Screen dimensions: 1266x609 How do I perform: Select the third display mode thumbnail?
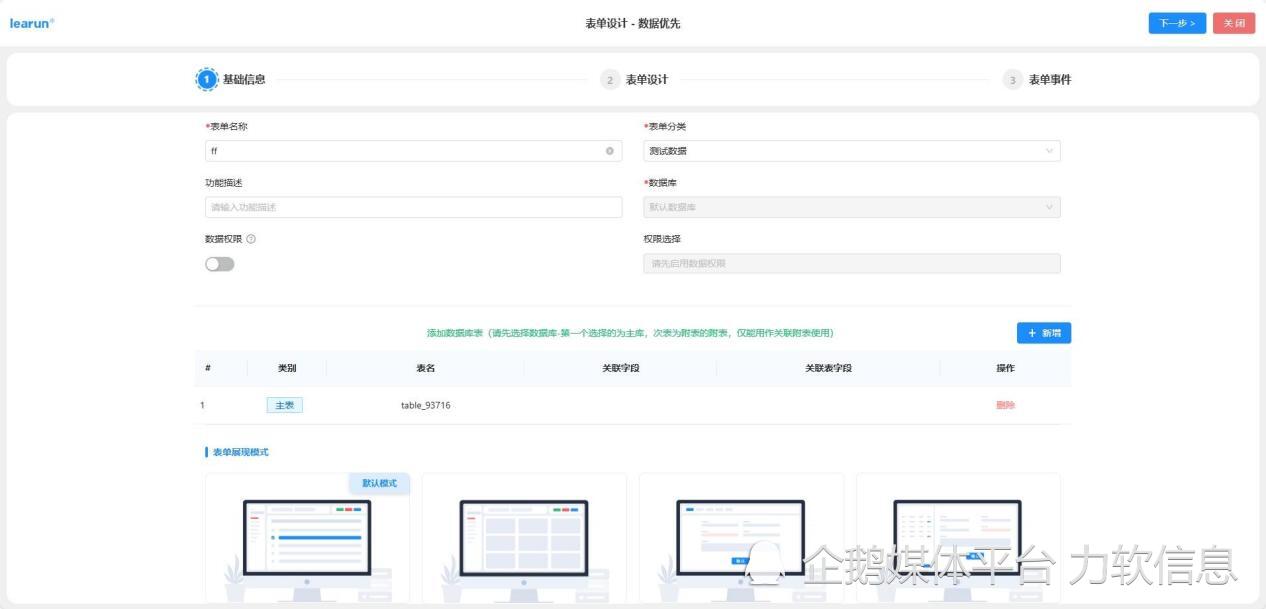(741, 538)
